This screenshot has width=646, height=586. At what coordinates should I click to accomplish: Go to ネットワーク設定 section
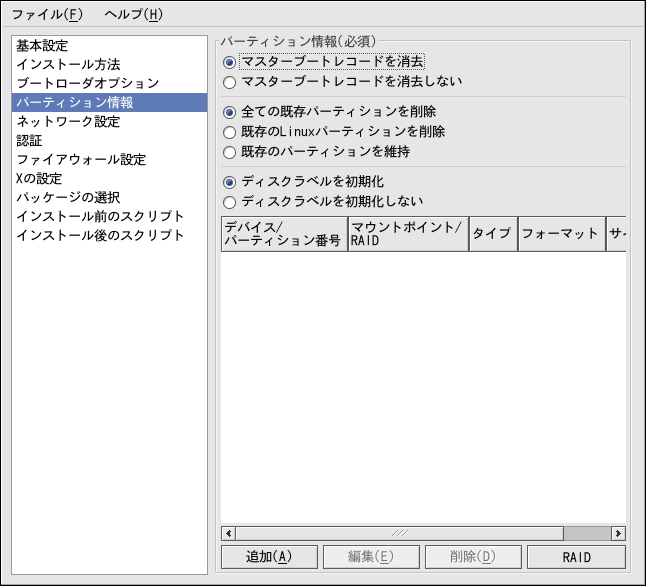coord(68,121)
